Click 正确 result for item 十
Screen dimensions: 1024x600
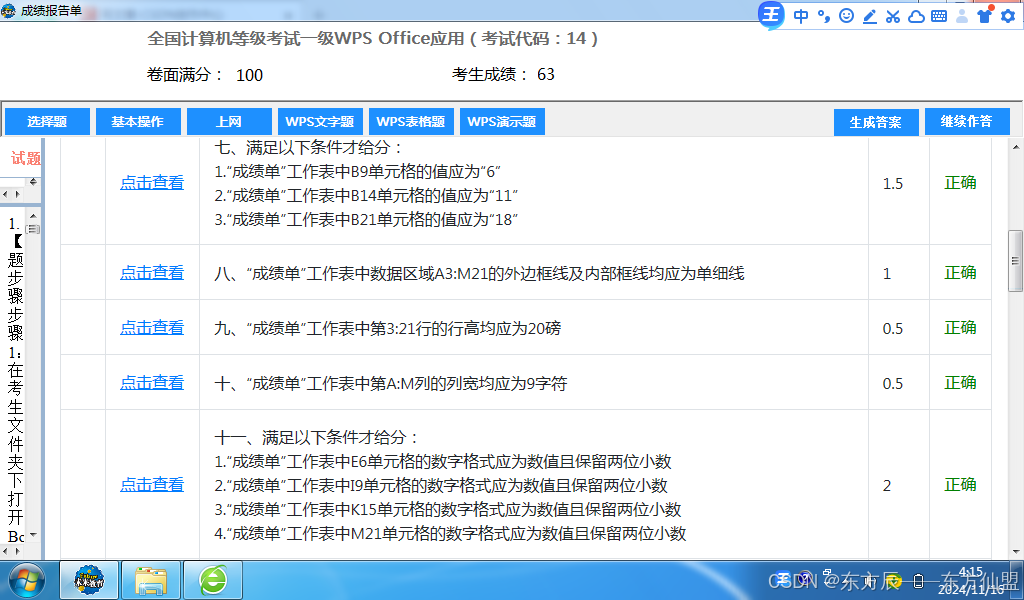[x=960, y=383]
